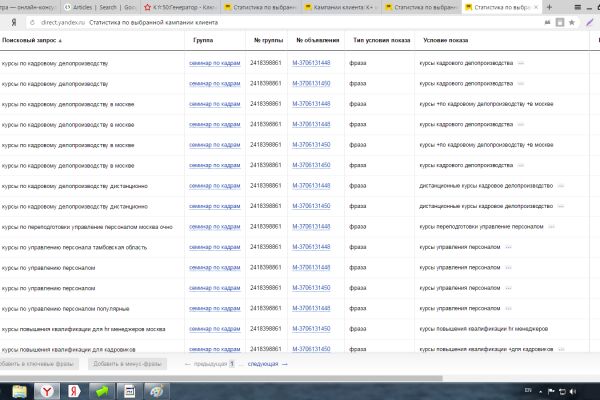Switch to the K50 Генератор tab
The width and height of the screenshot is (600, 400).
(179, 7)
